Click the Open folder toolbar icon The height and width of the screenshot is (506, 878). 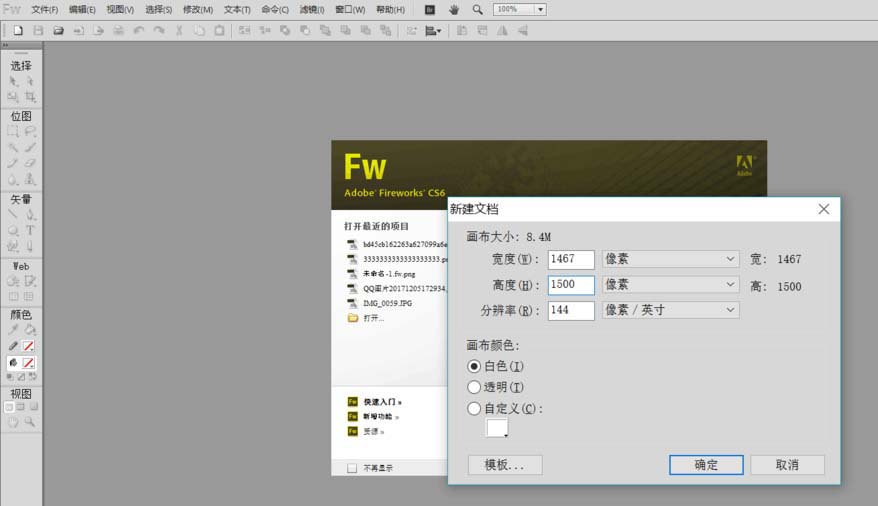(58, 30)
